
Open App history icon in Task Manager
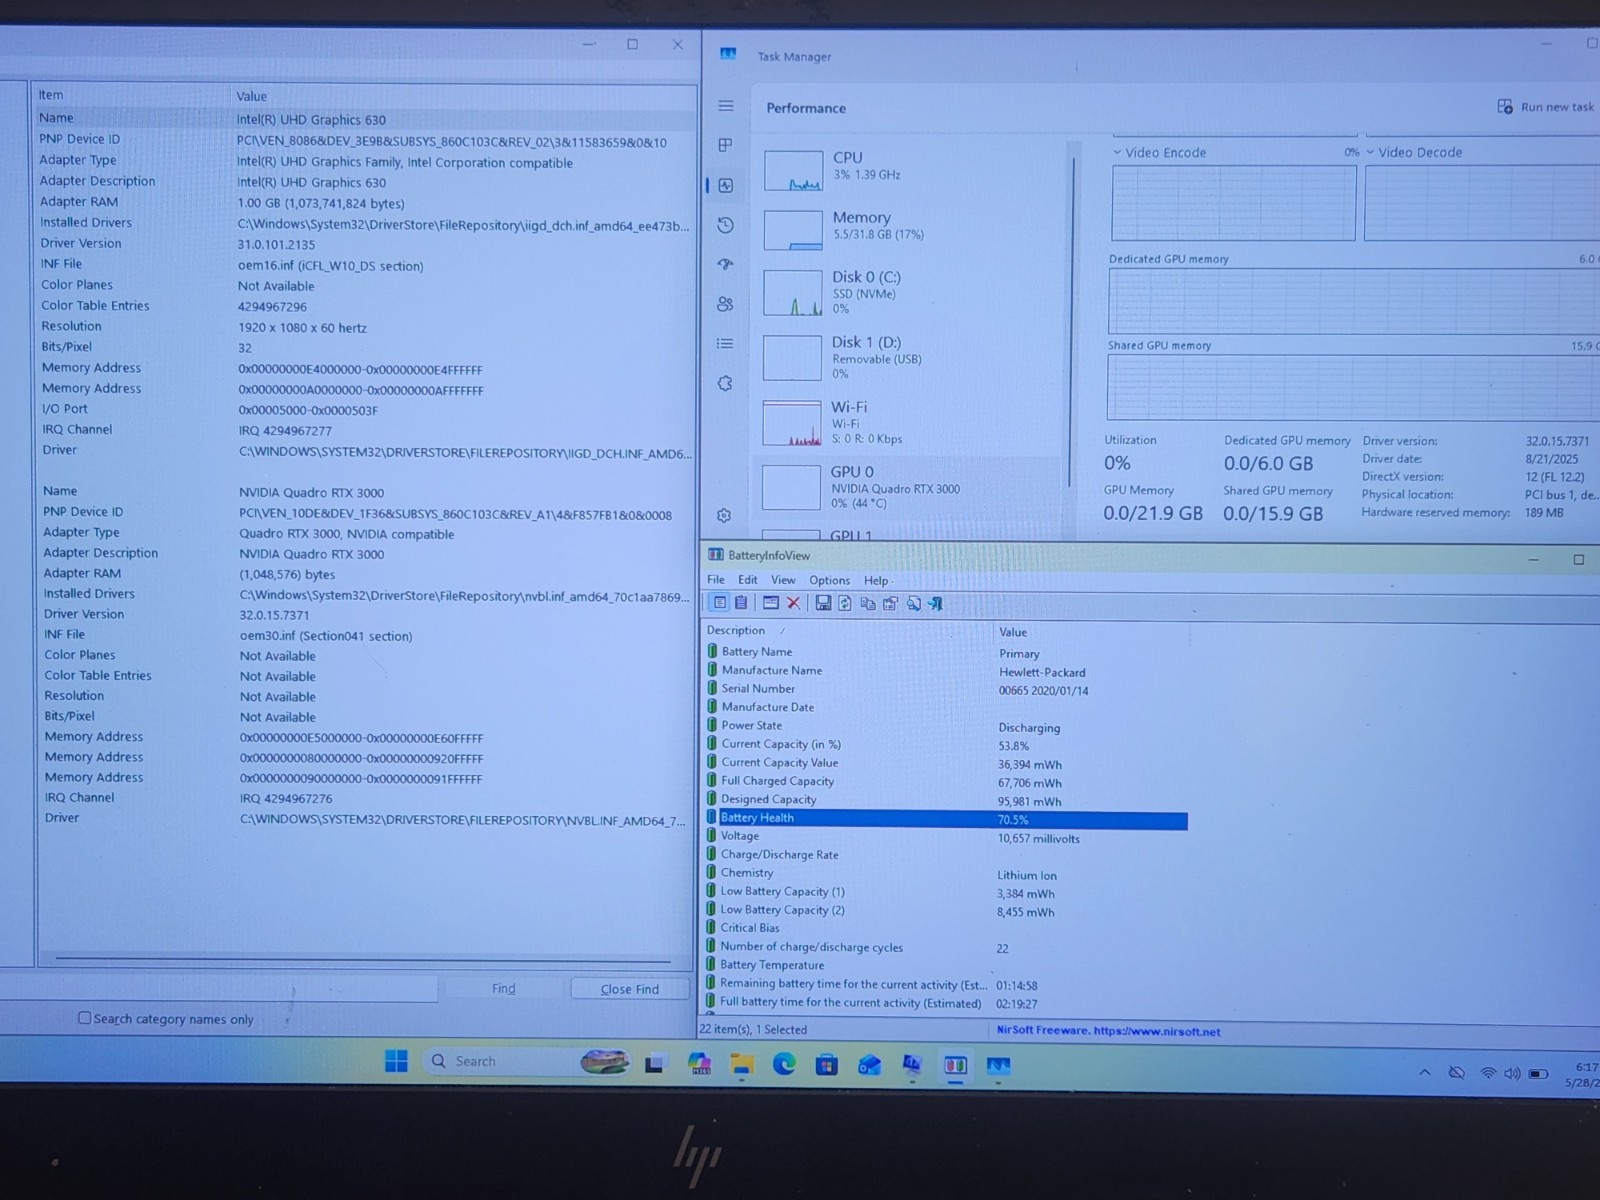pyautogui.click(x=726, y=225)
